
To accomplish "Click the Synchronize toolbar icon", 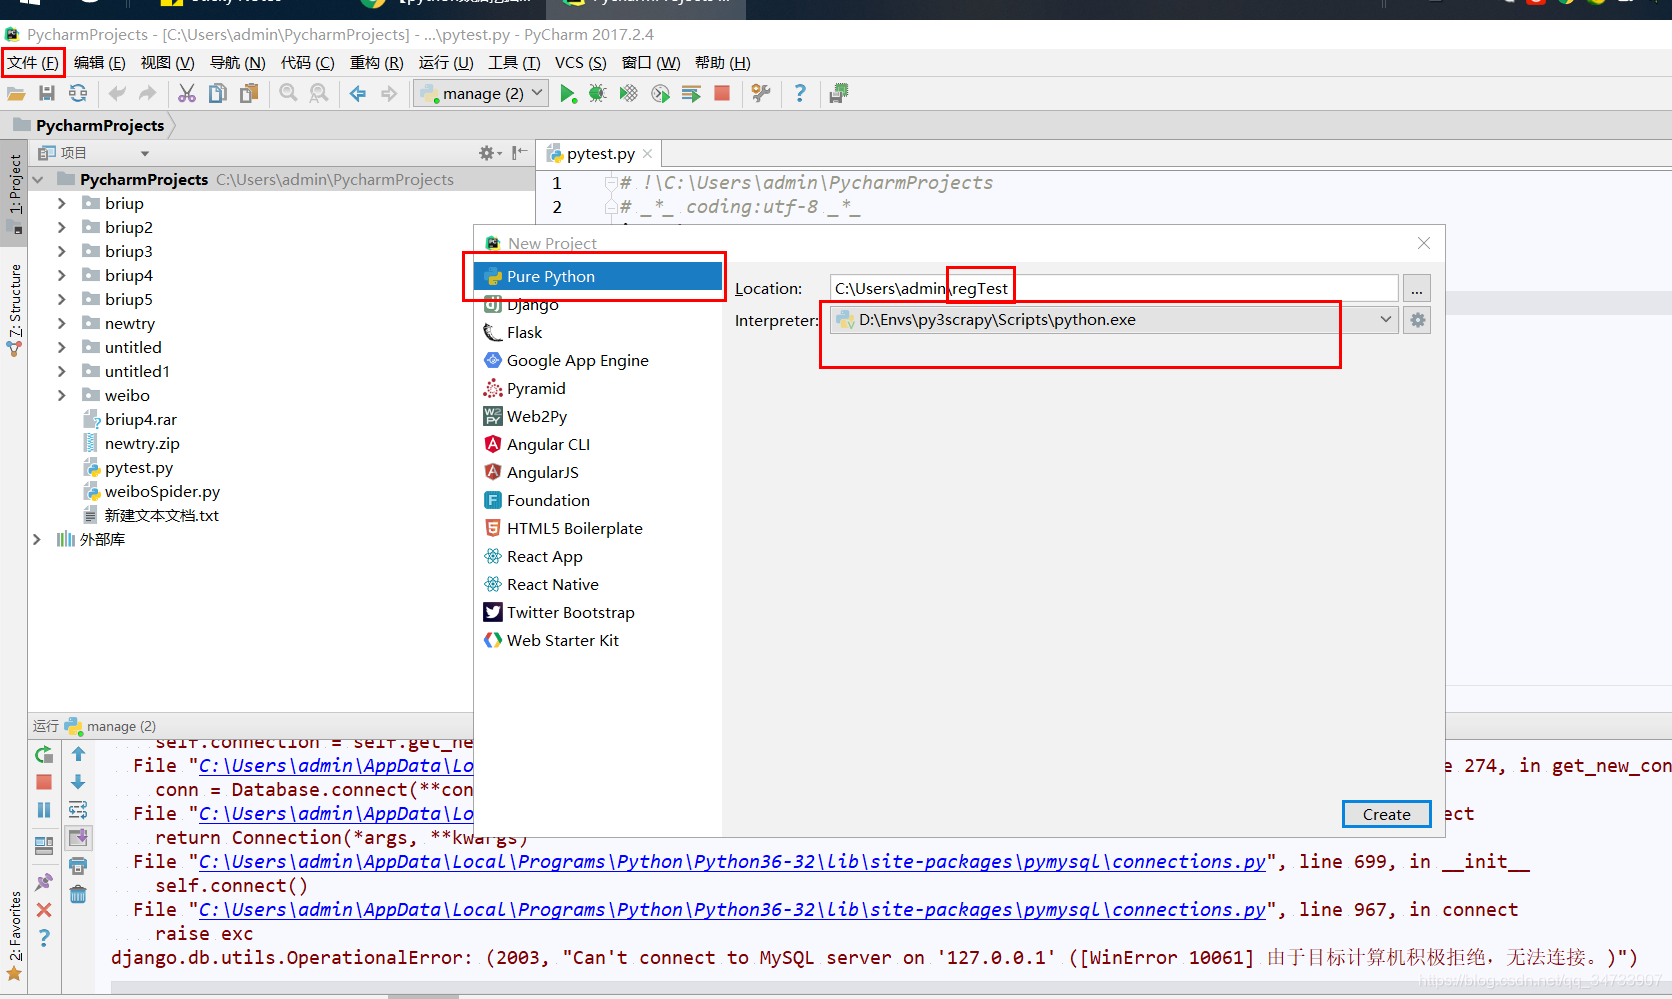I will pyautogui.click(x=78, y=93).
